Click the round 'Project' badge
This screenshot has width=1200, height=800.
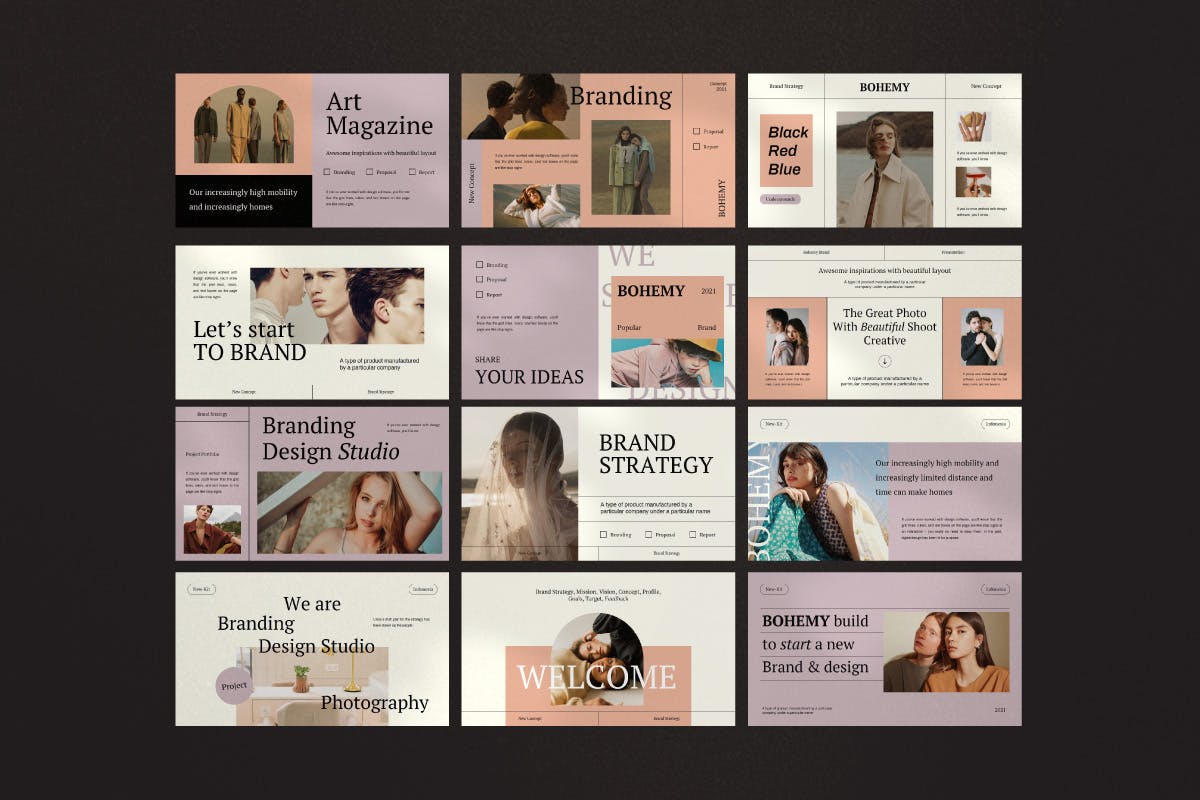[x=234, y=686]
